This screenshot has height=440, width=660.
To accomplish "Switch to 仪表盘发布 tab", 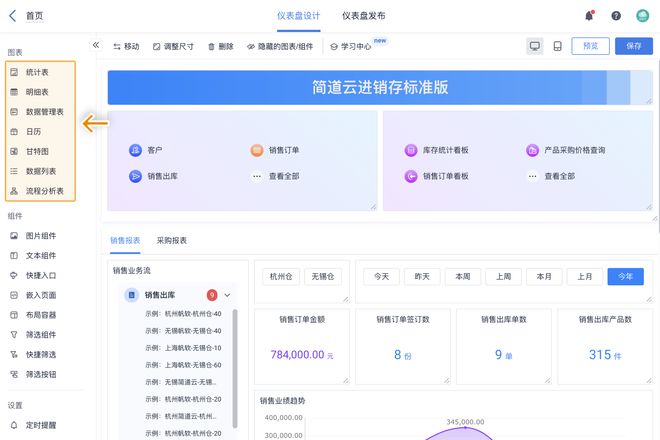I will pyautogui.click(x=363, y=16).
